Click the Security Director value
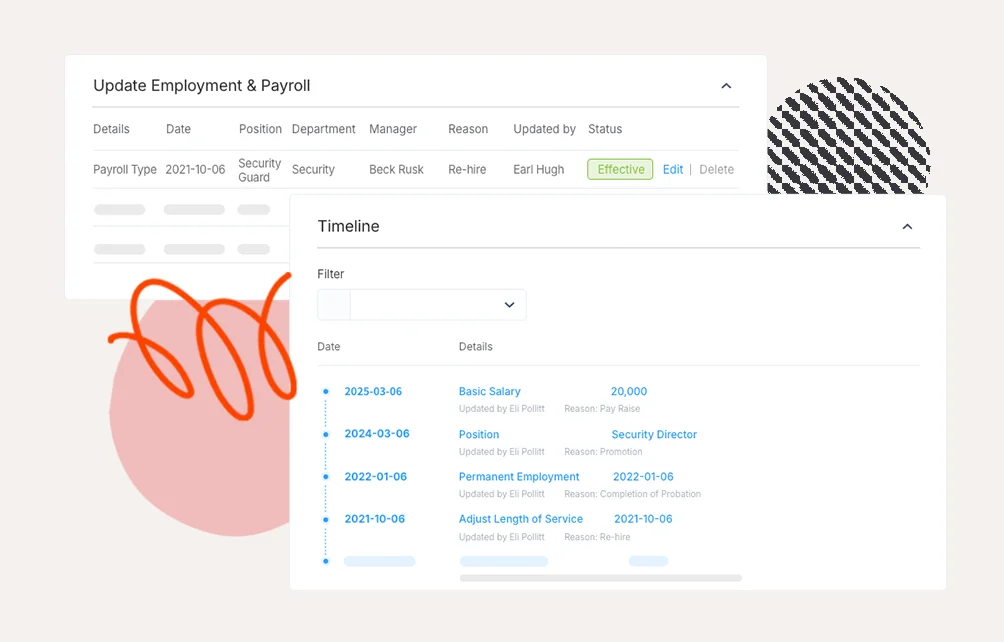 [654, 435]
